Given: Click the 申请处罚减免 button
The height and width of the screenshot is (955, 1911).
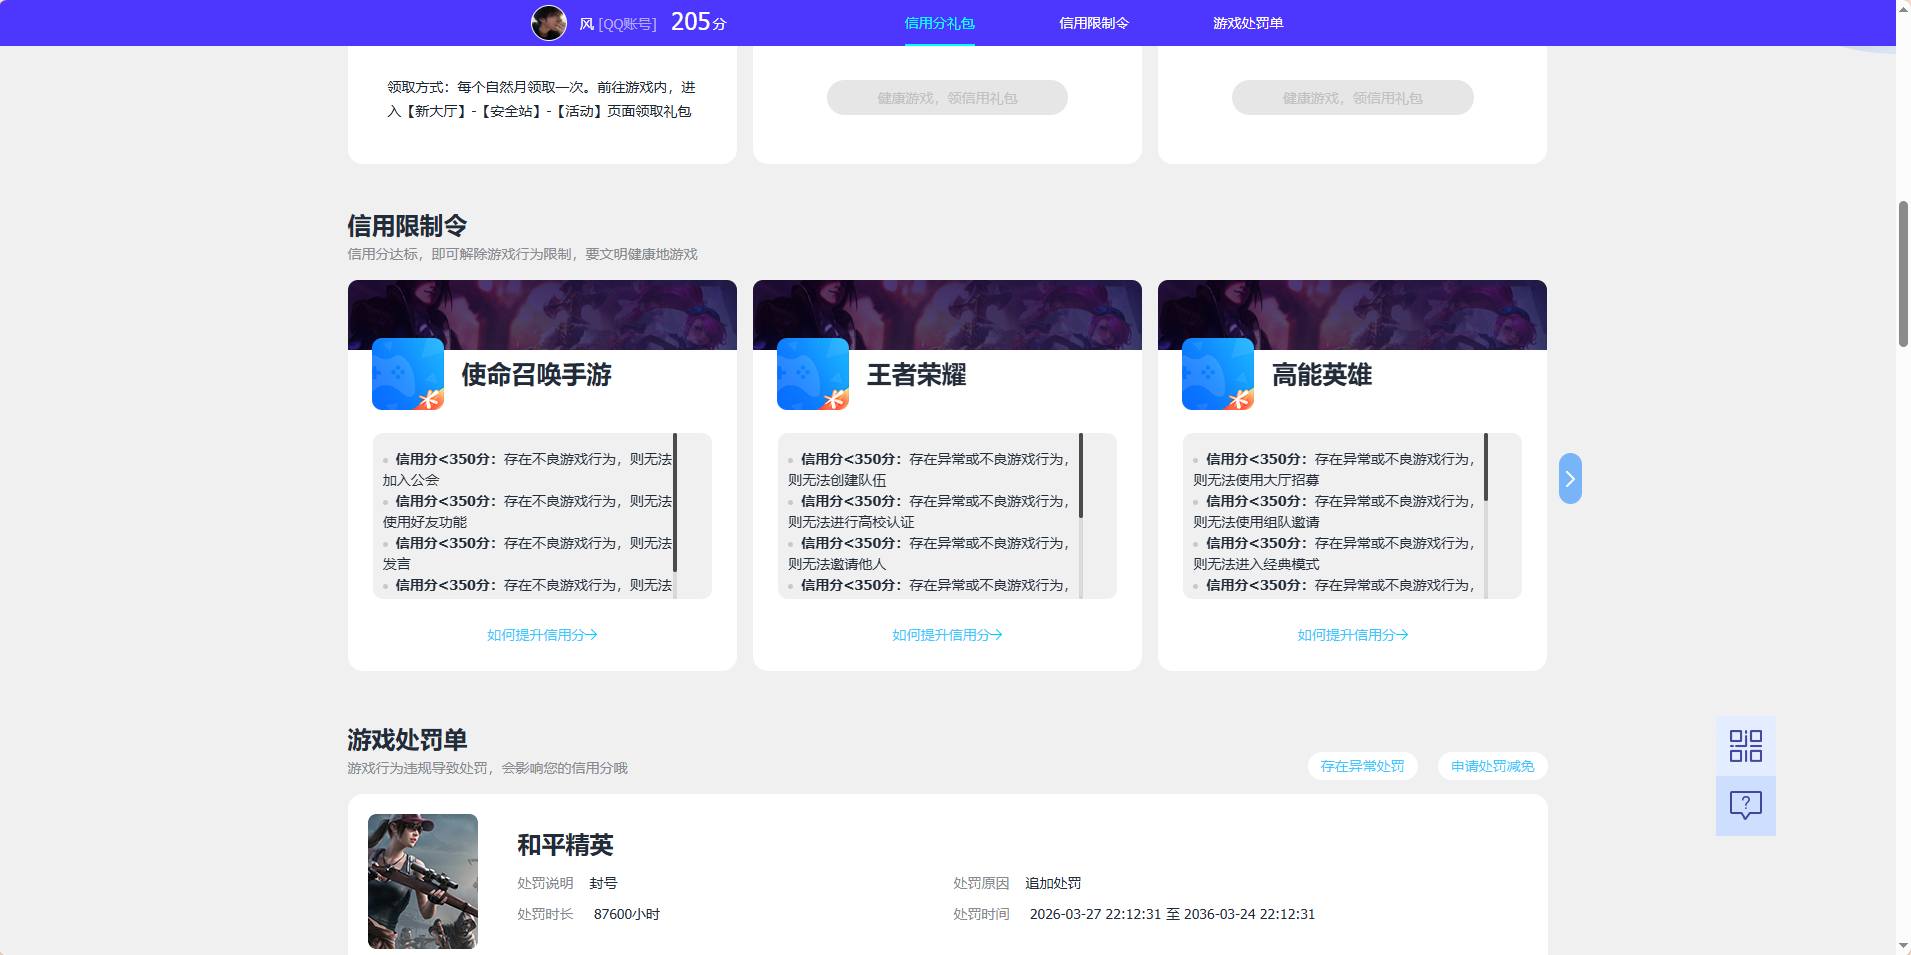Looking at the screenshot, I should 1492,766.
